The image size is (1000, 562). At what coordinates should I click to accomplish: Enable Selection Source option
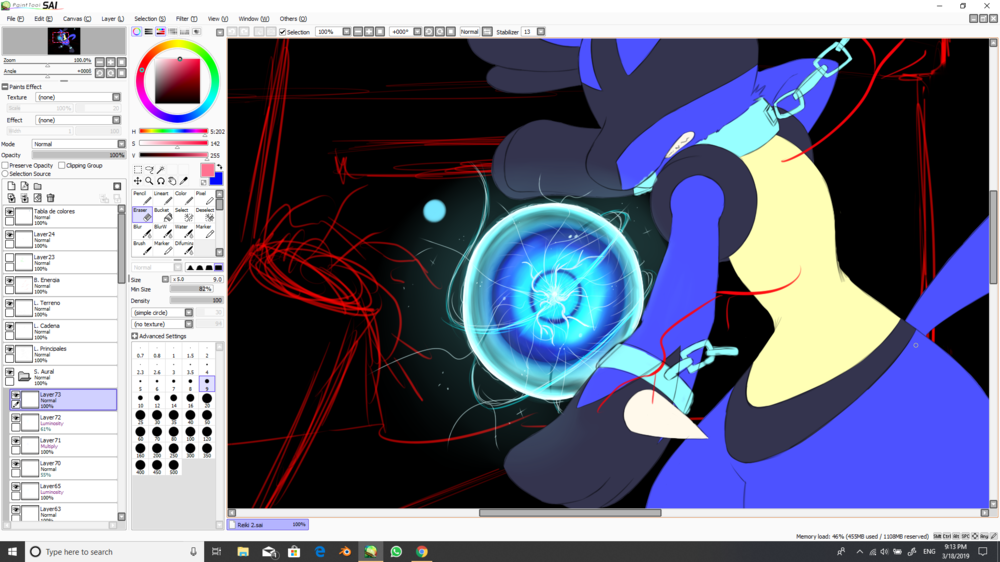click(x=5, y=174)
